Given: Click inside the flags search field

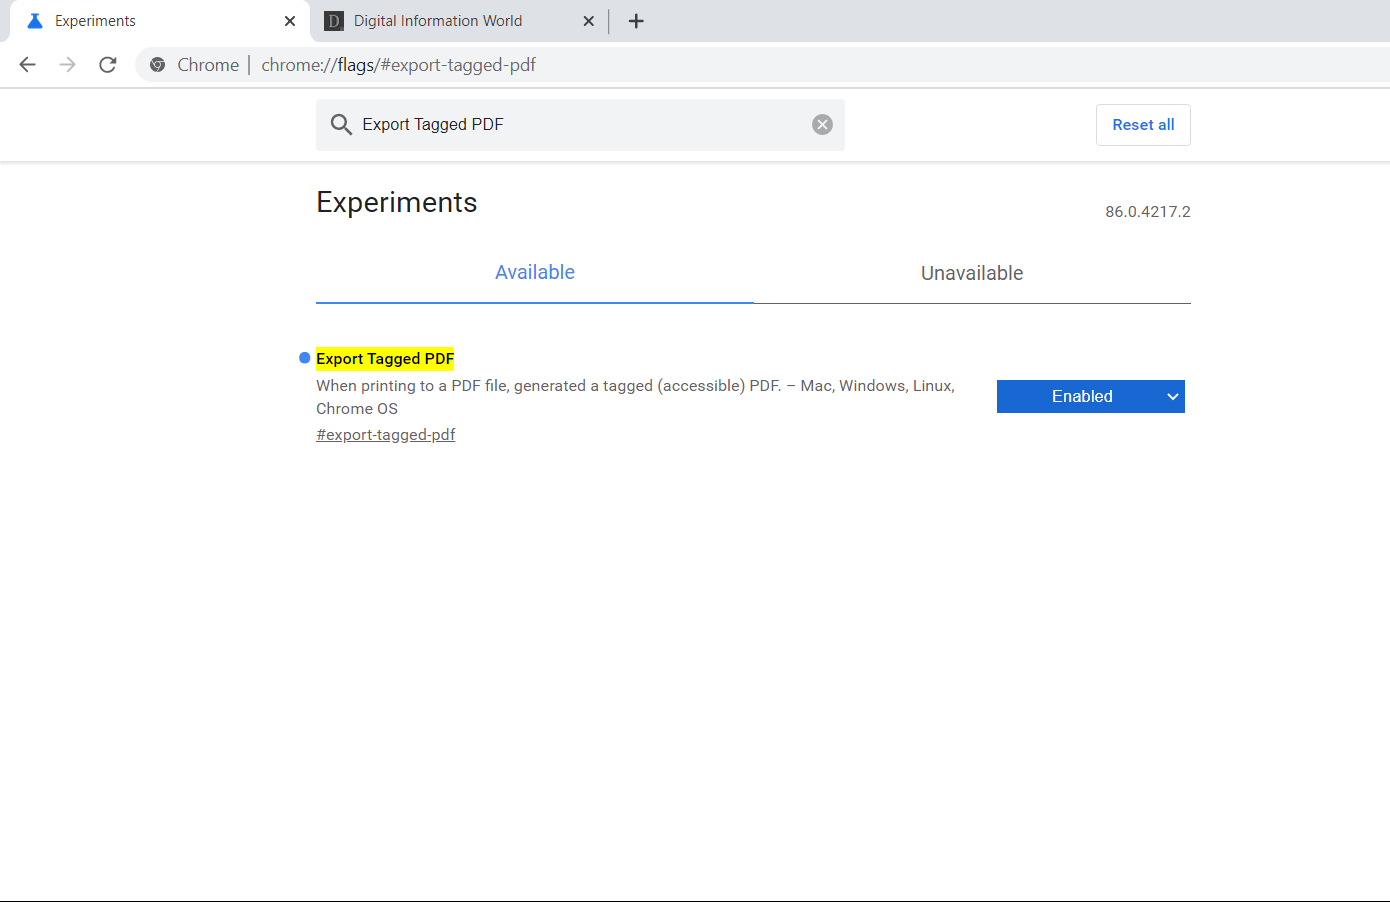Looking at the screenshot, I should coord(580,124).
